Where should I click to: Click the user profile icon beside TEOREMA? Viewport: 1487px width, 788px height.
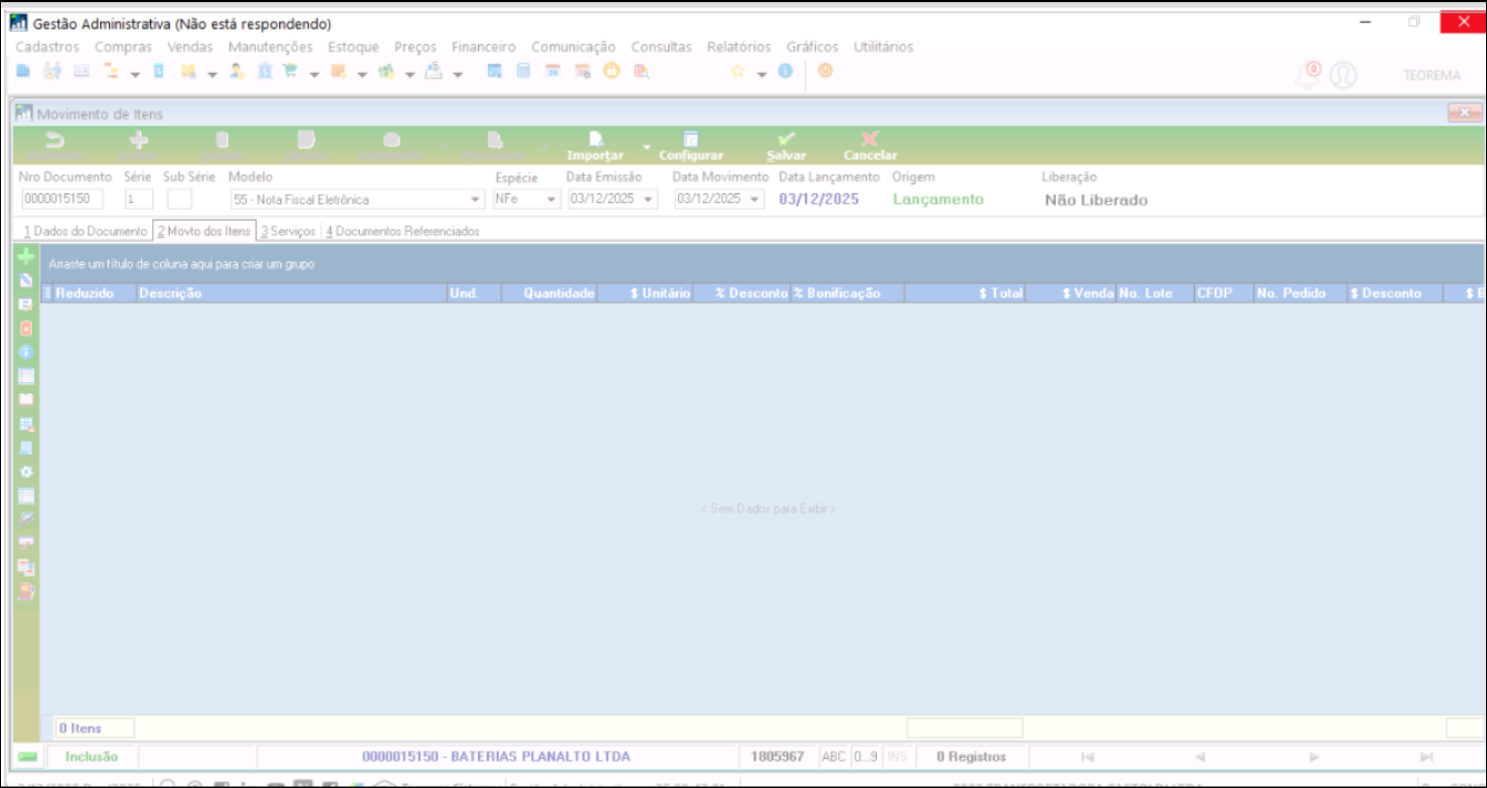(1343, 75)
